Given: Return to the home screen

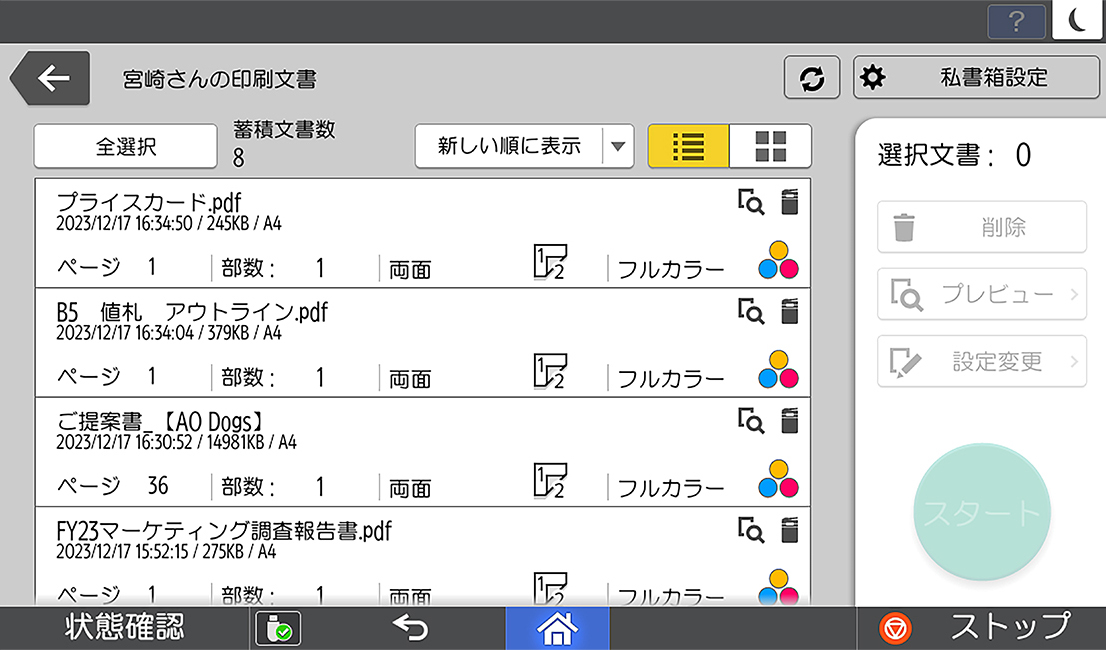Looking at the screenshot, I should click(557, 629).
